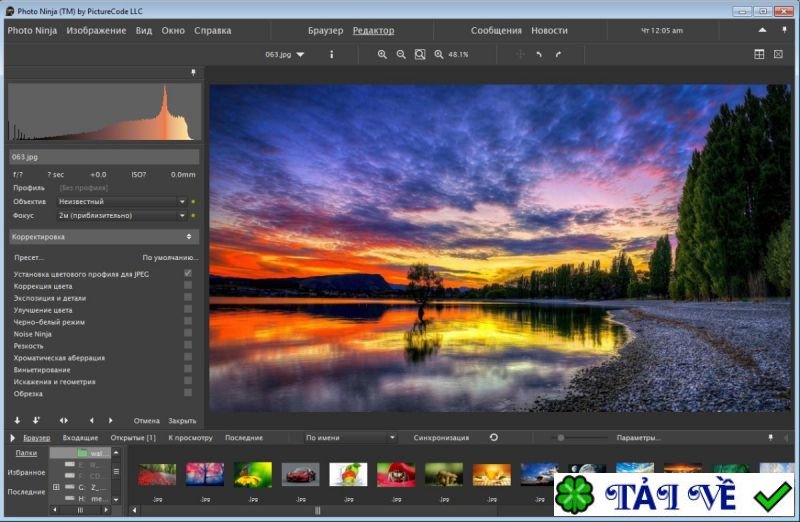The height and width of the screenshot is (522, 800).
Task: Rotate the image counterclockwise
Action: point(539,54)
